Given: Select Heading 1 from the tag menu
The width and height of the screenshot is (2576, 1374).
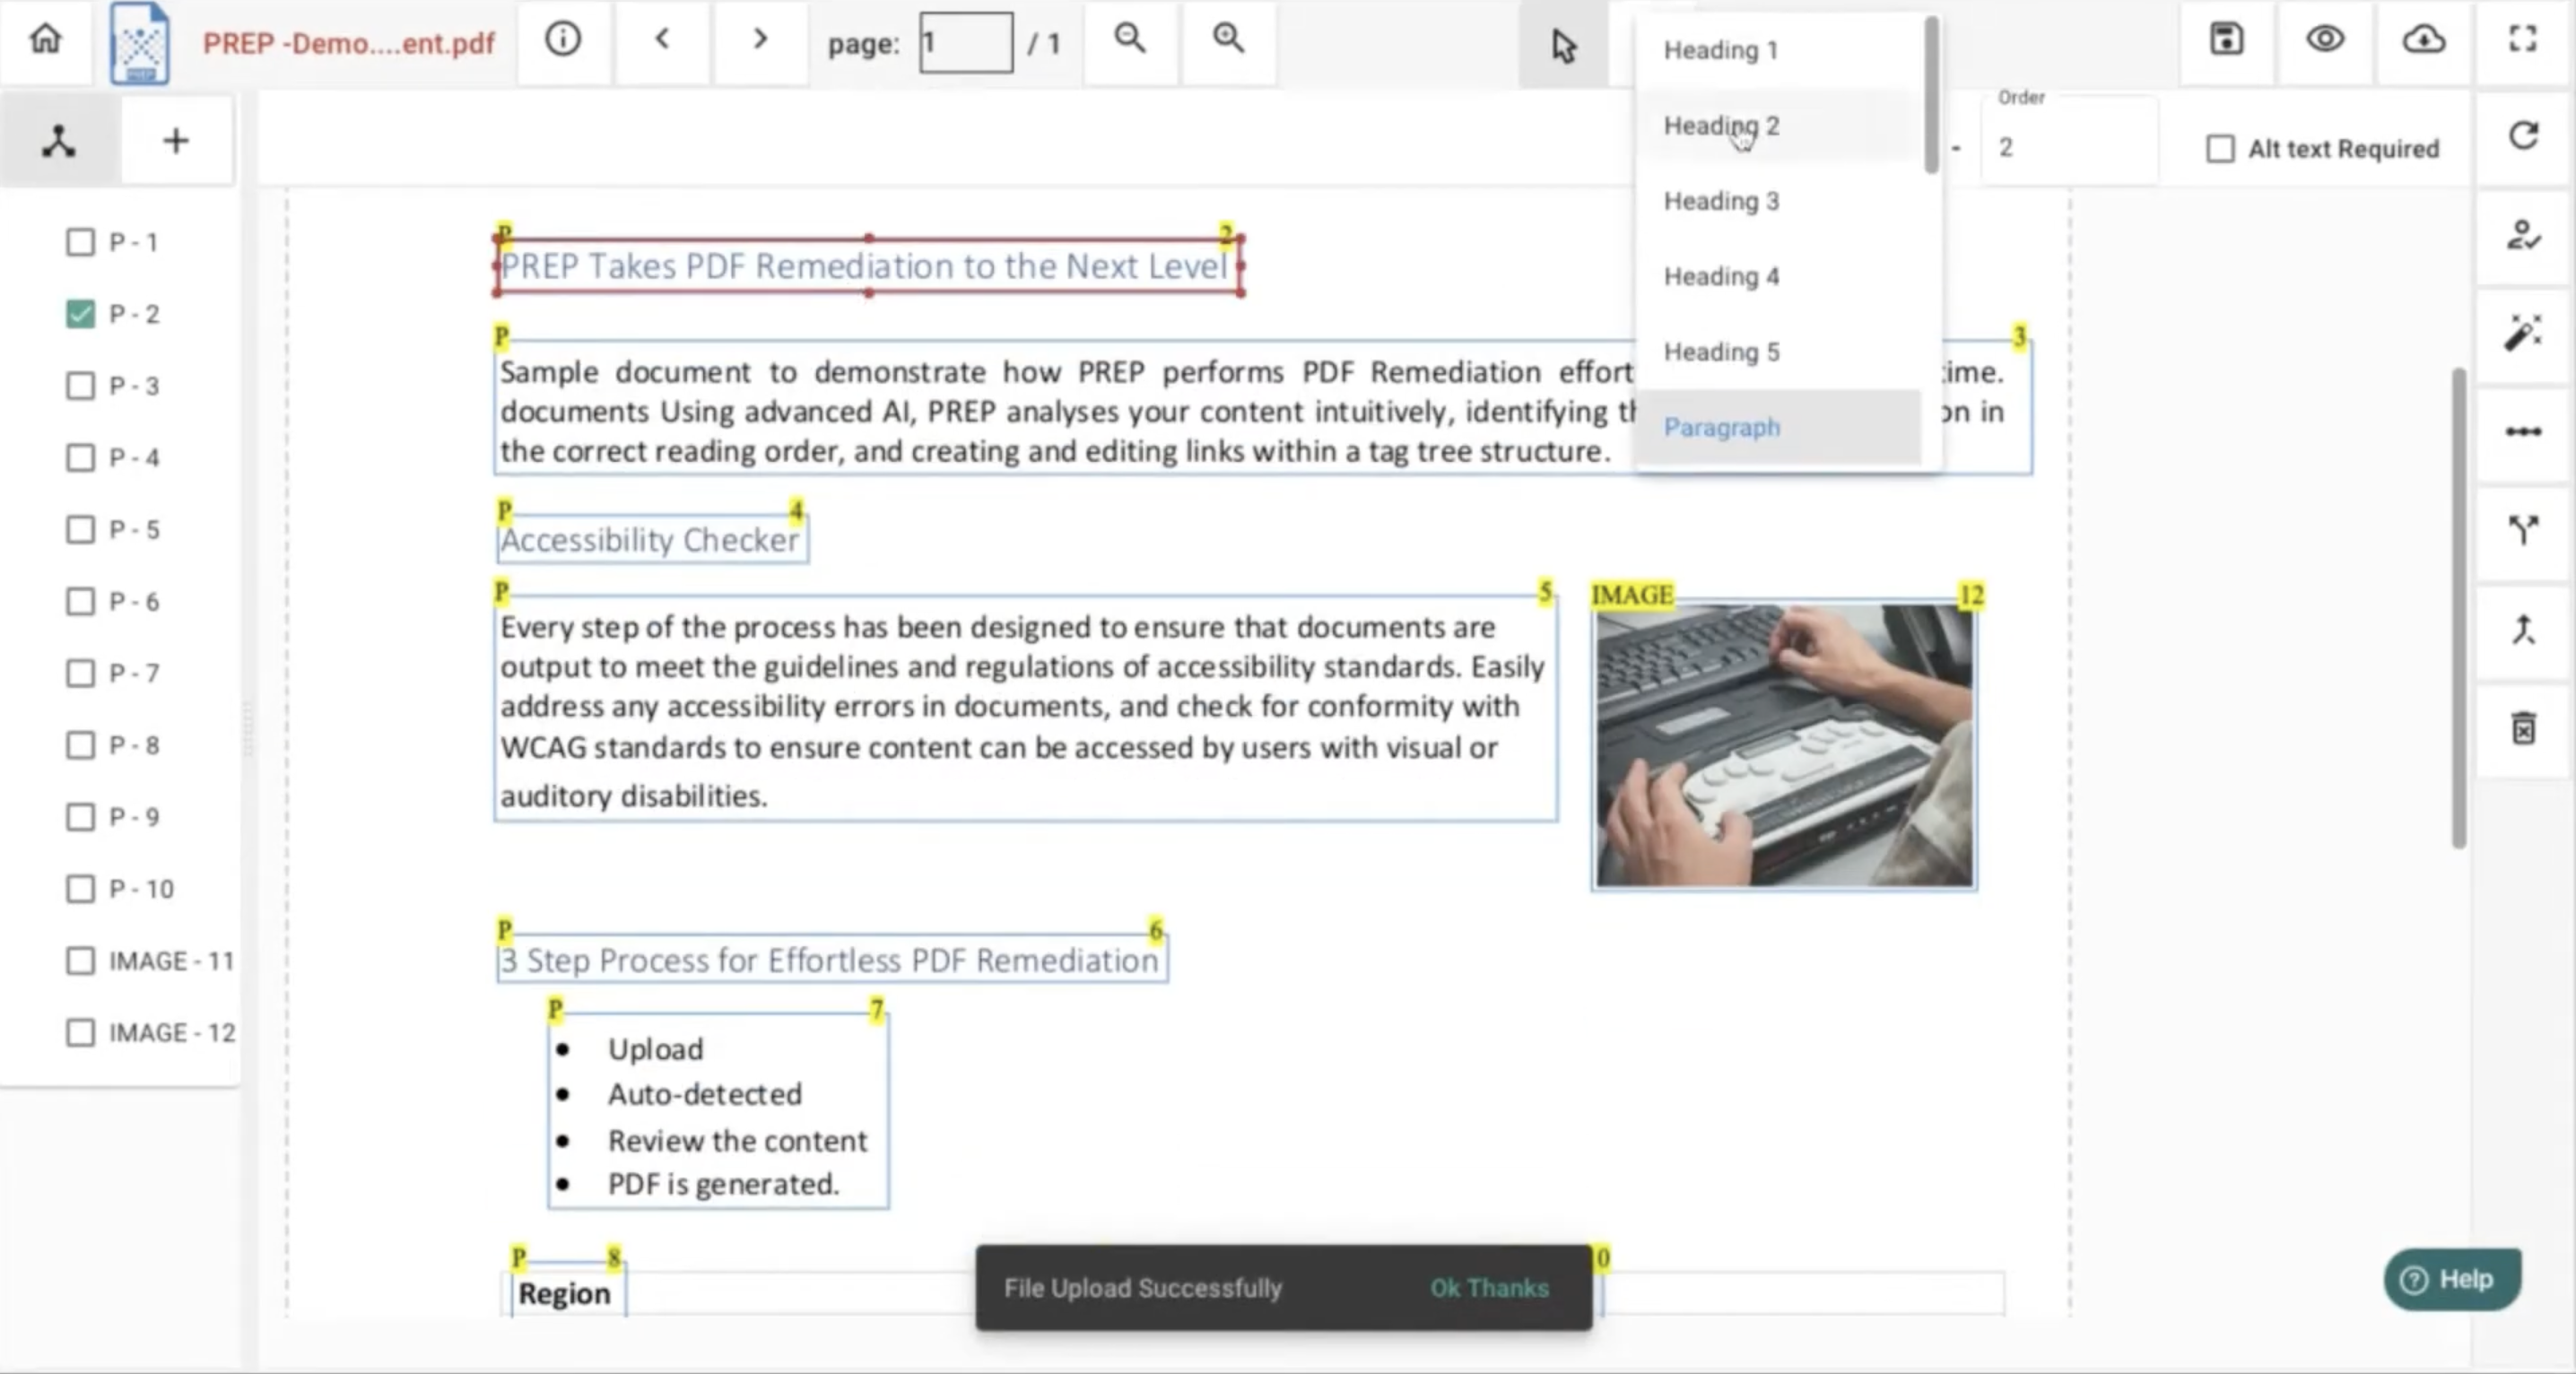Looking at the screenshot, I should pyautogui.click(x=1719, y=50).
